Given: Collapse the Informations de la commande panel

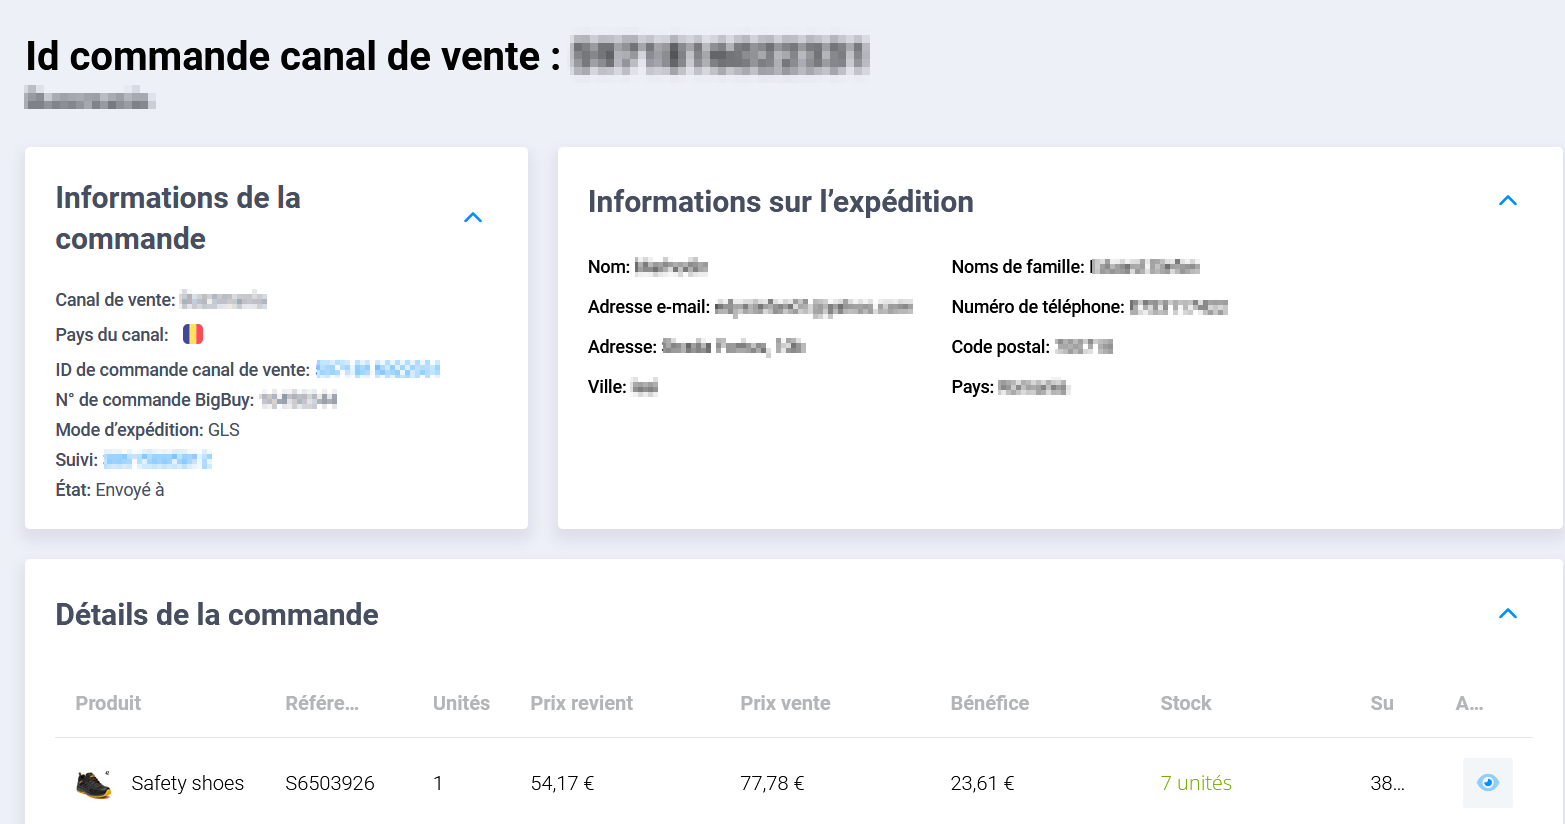Looking at the screenshot, I should 473,218.
